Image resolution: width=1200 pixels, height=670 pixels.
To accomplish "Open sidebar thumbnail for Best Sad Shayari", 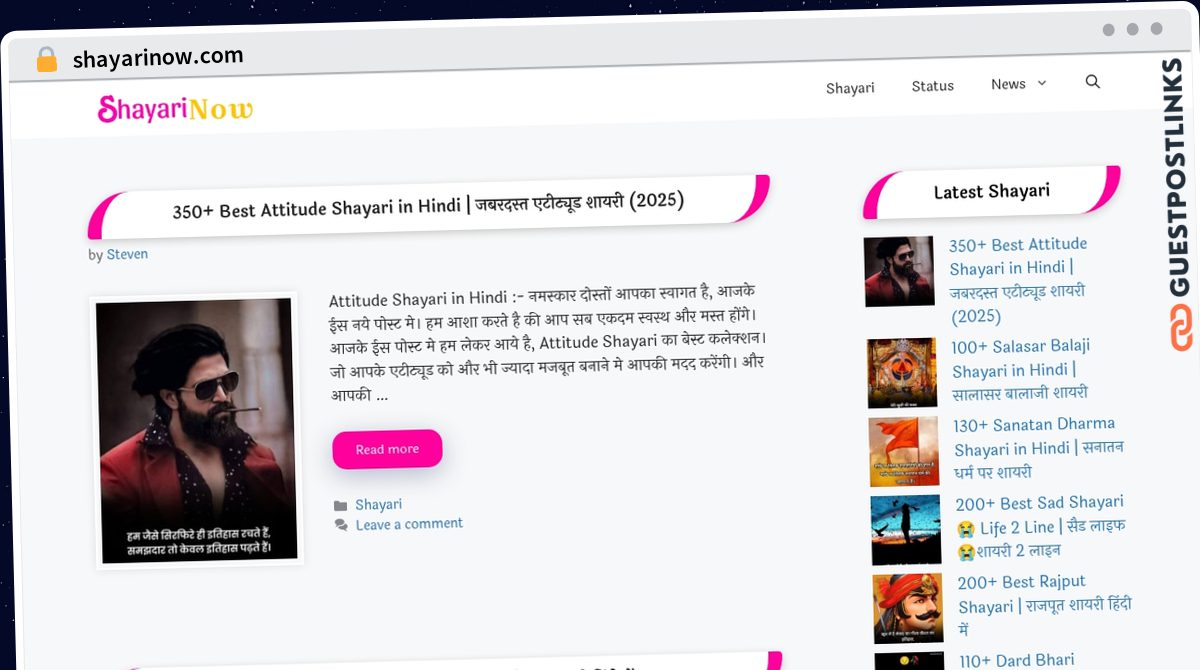I will click(906, 530).
